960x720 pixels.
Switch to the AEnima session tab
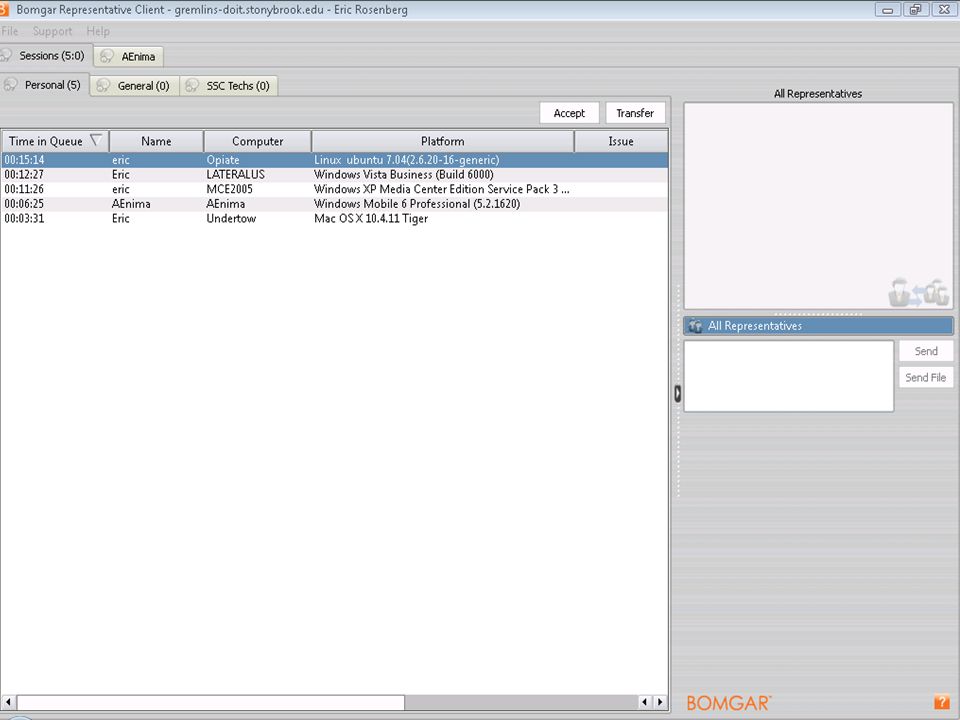(x=129, y=56)
